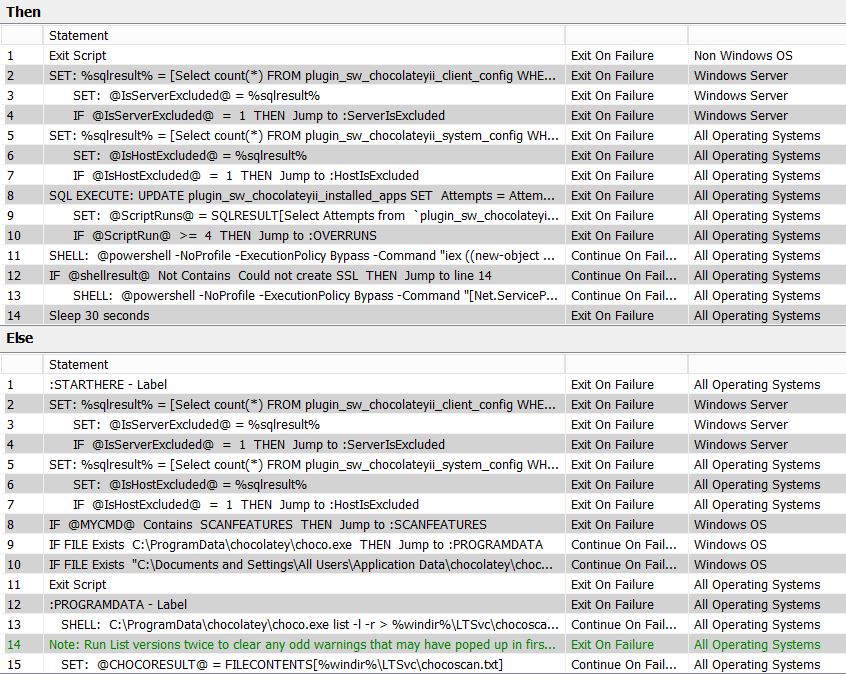Select the Sleep 30 seconds step
Screen dimensions: 846x674
tap(99, 316)
